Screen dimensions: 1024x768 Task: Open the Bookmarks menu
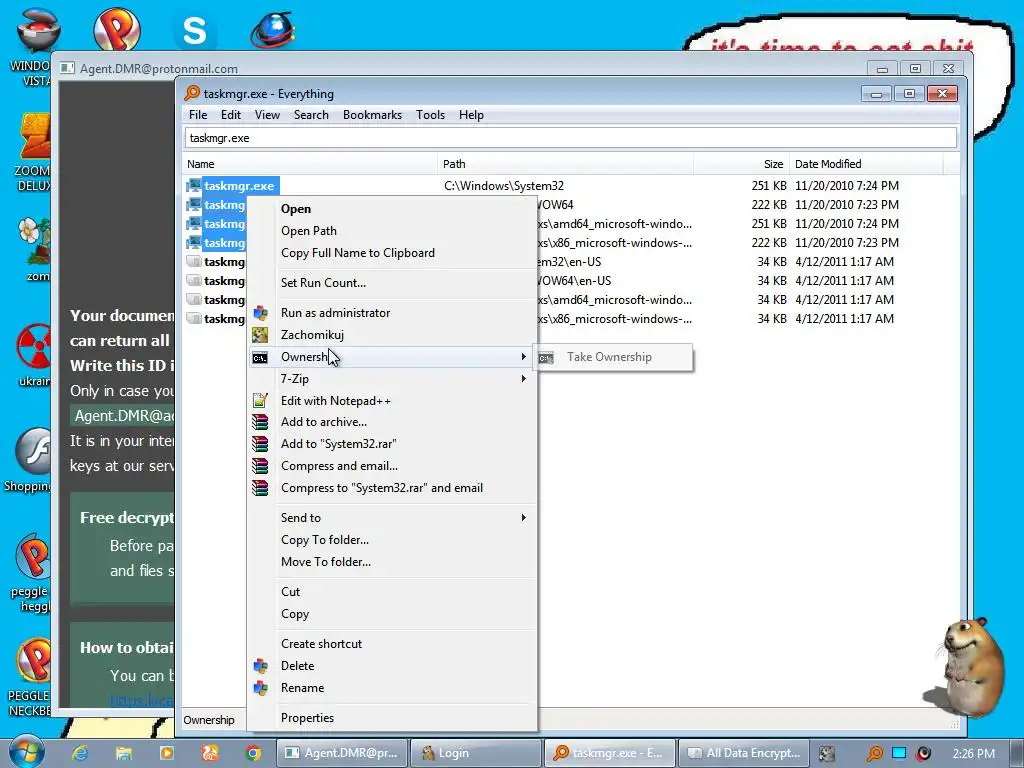tap(372, 115)
